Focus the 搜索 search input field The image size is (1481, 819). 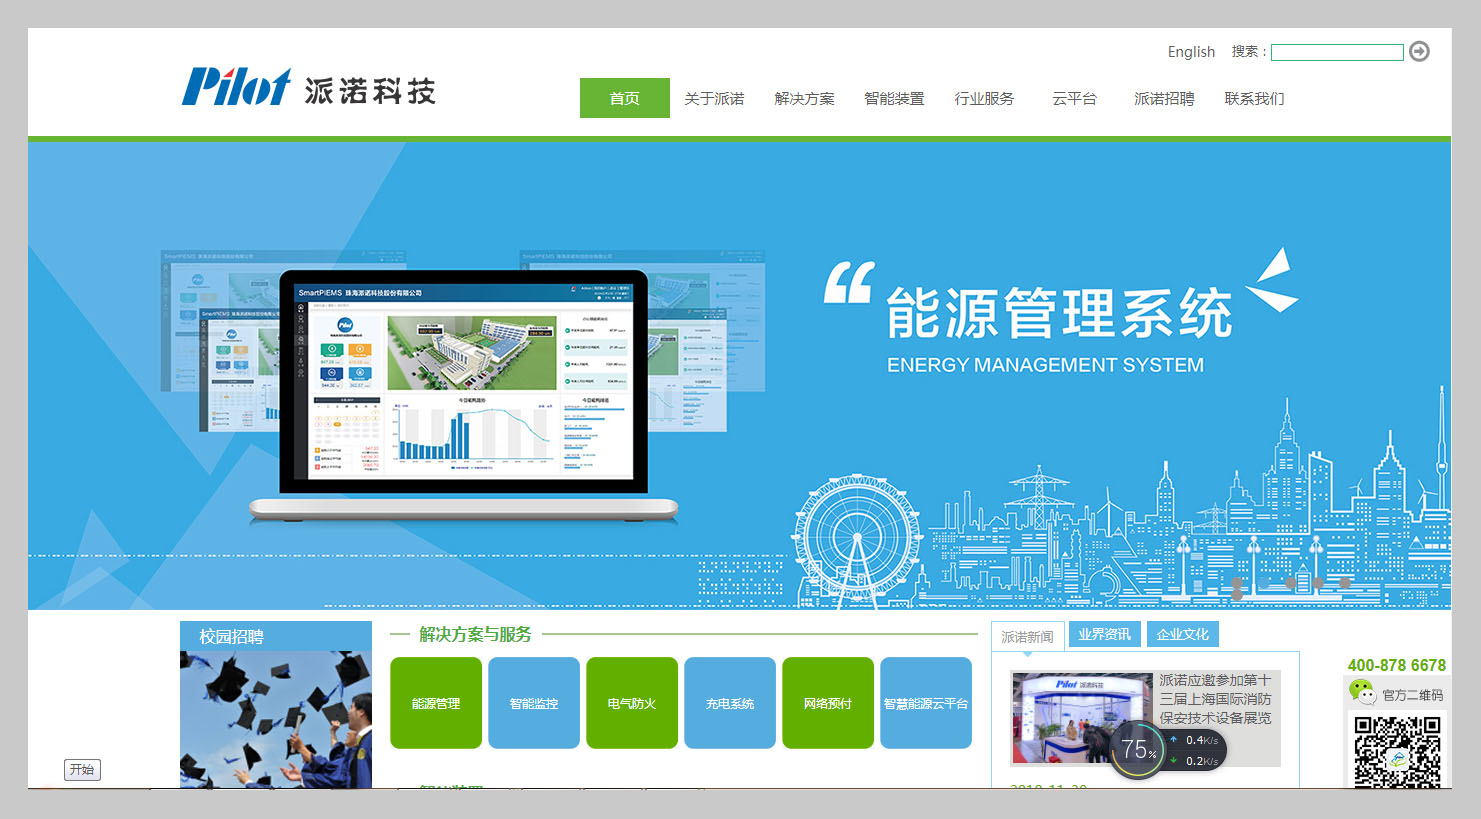(x=1337, y=52)
